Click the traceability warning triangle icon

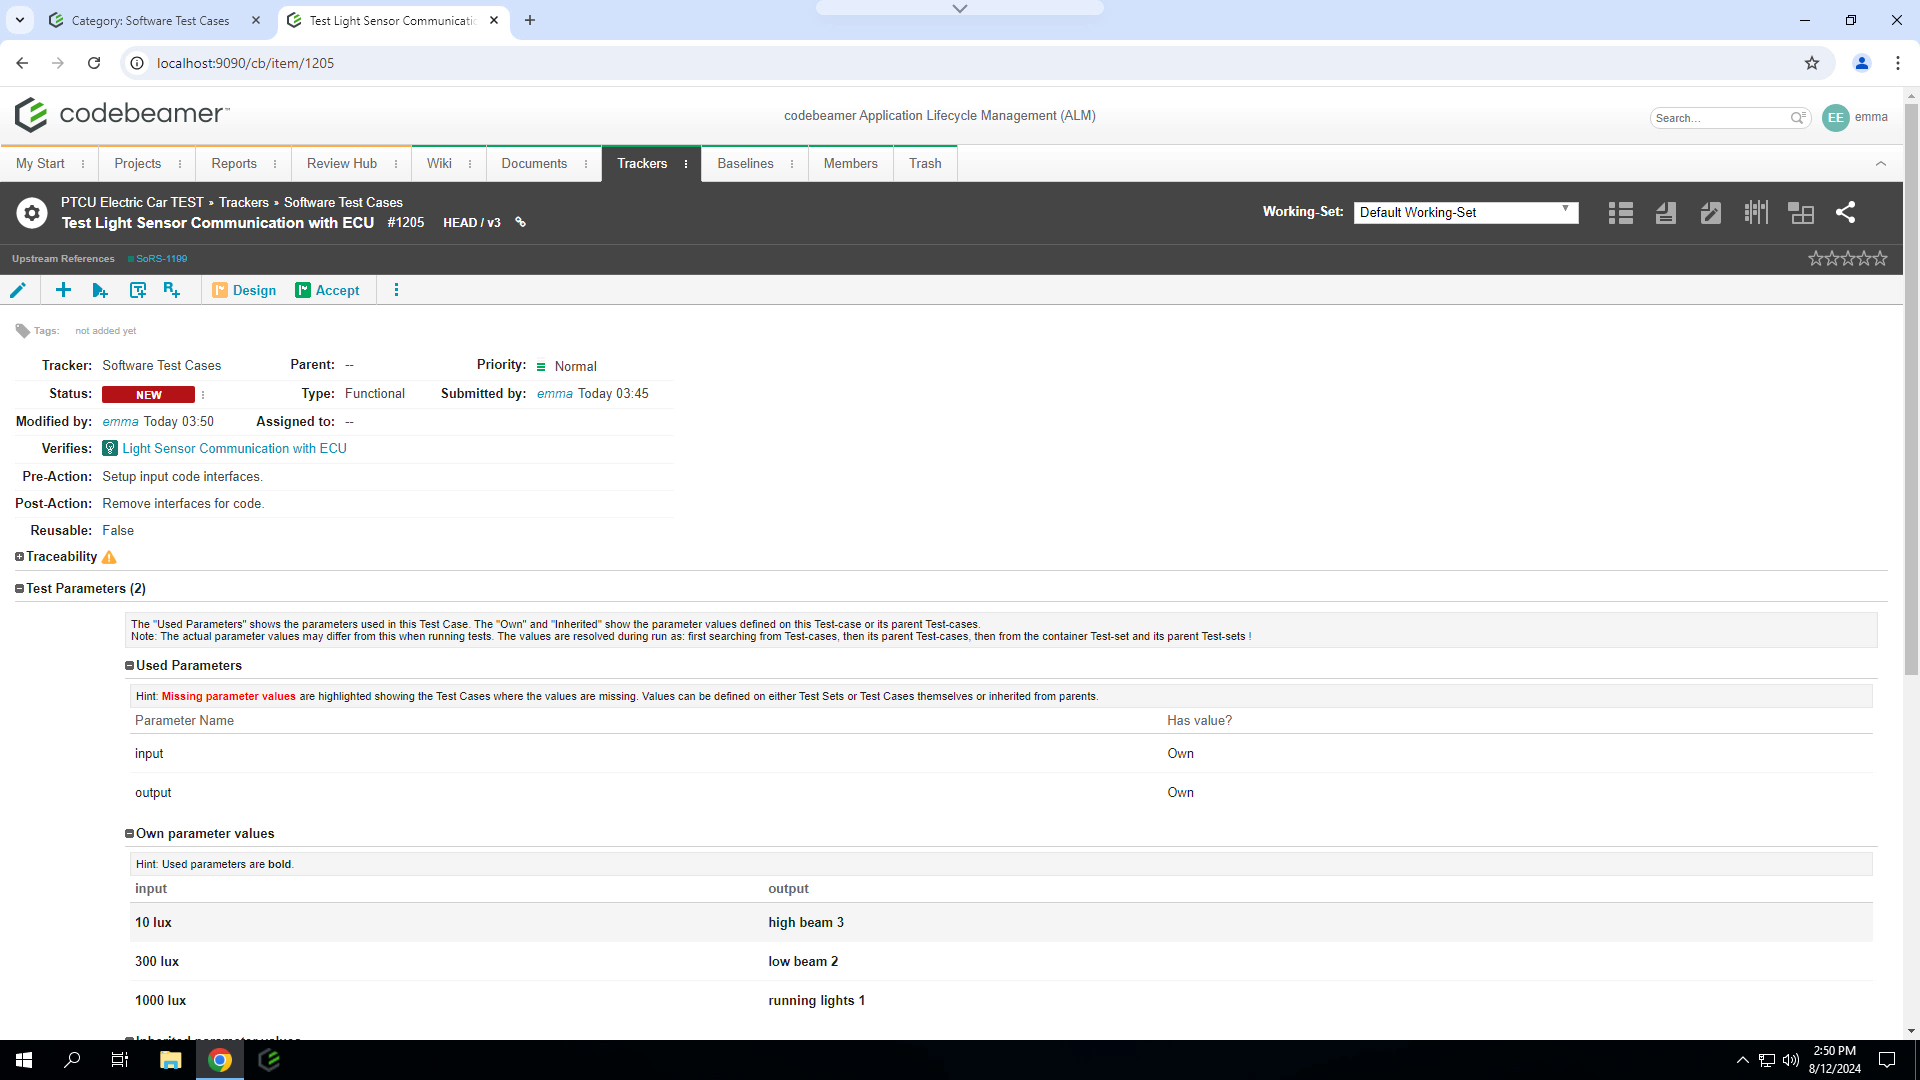click(109, 557)
